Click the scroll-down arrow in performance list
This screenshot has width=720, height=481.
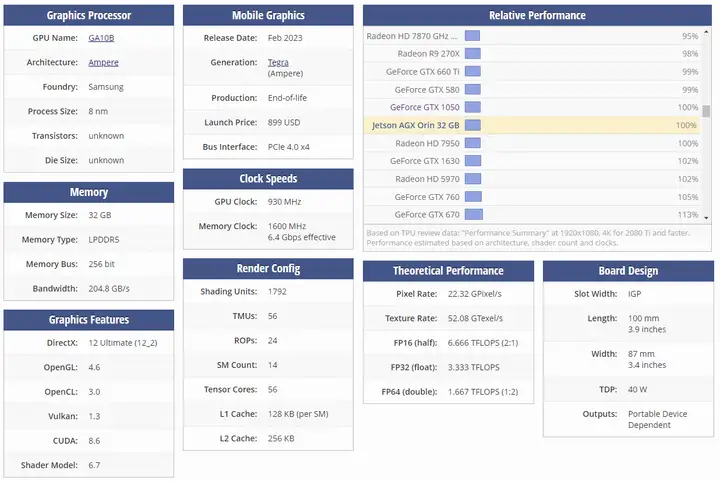[706, 217]
